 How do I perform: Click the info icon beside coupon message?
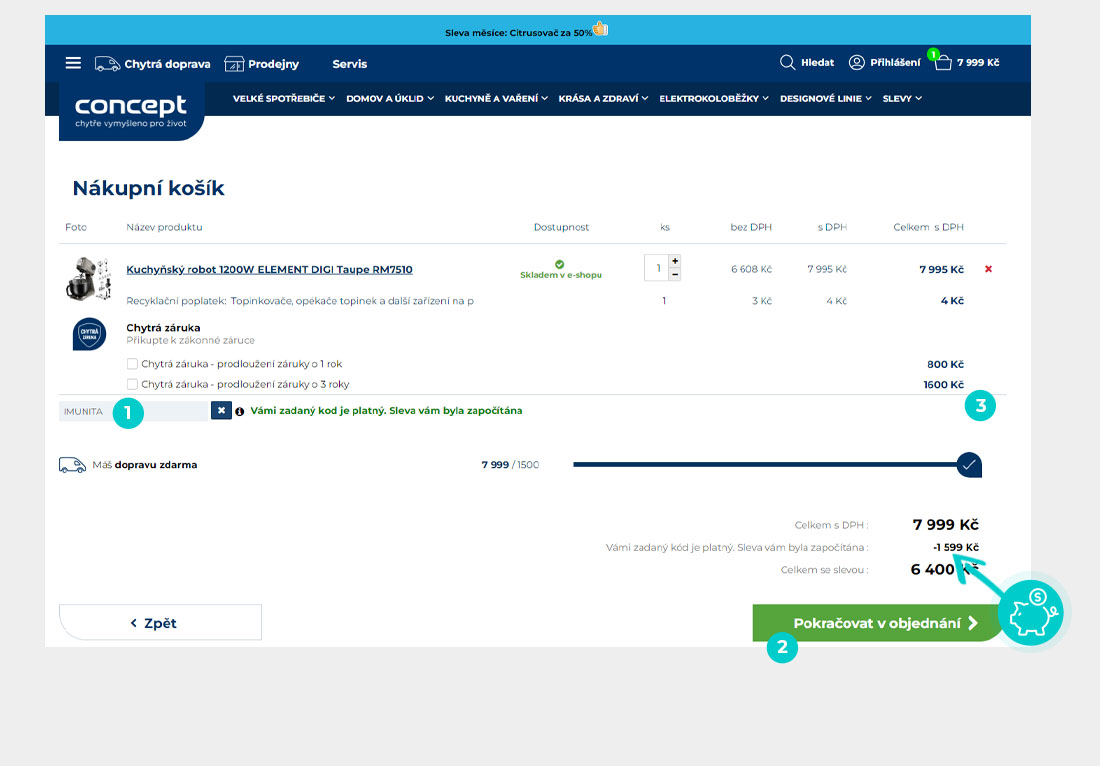click(x=240, y=412)
